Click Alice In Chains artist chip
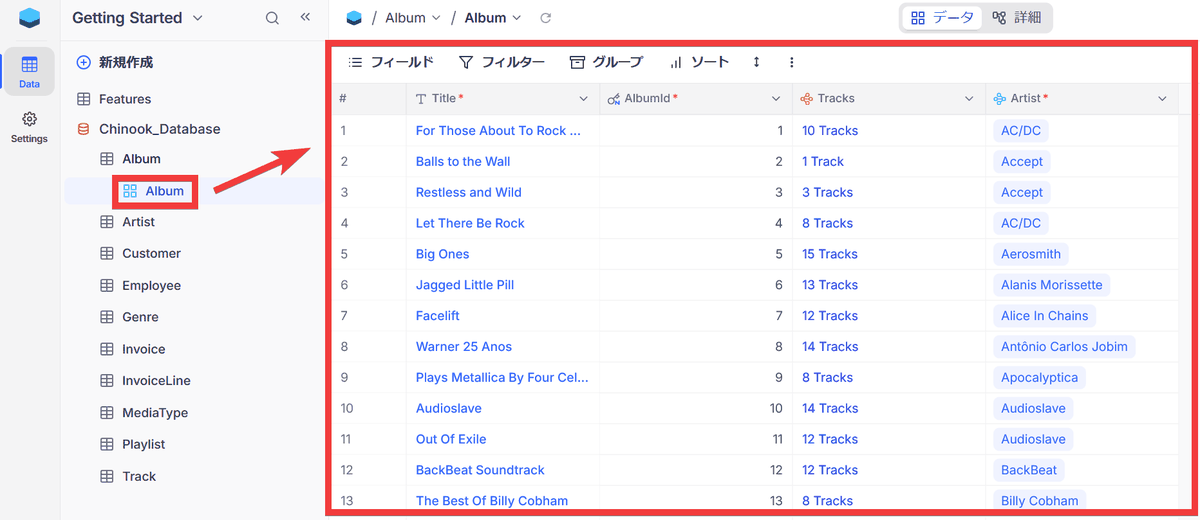 (1045, 316)
